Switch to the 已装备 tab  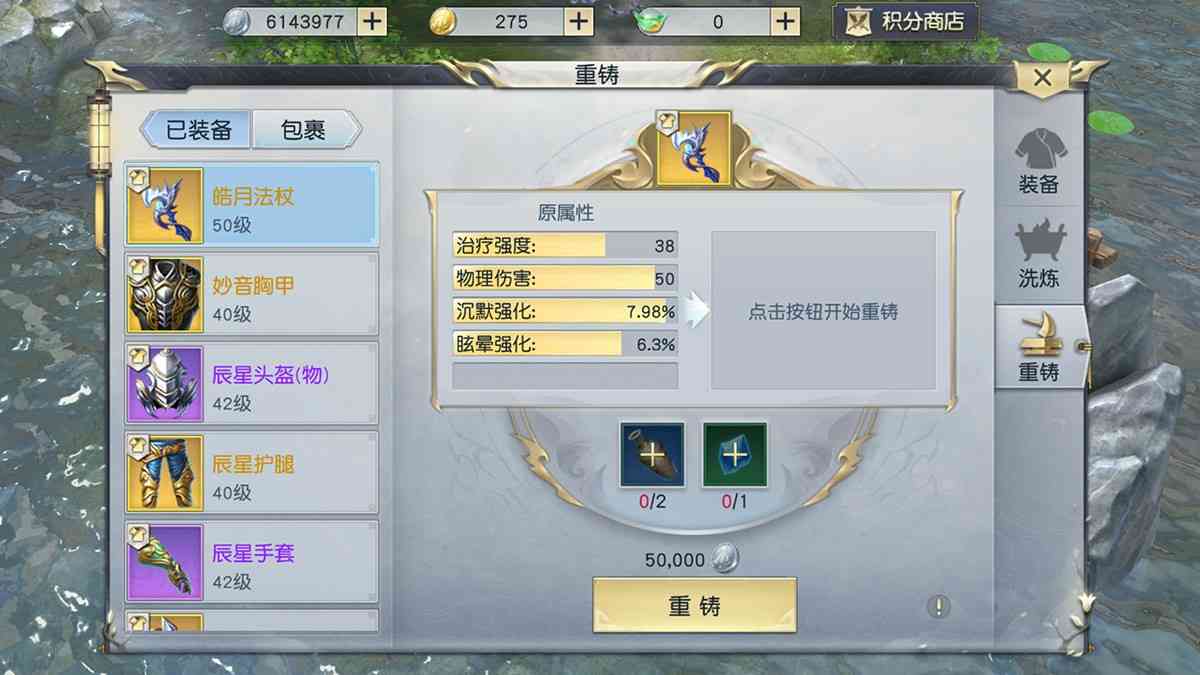196,130
